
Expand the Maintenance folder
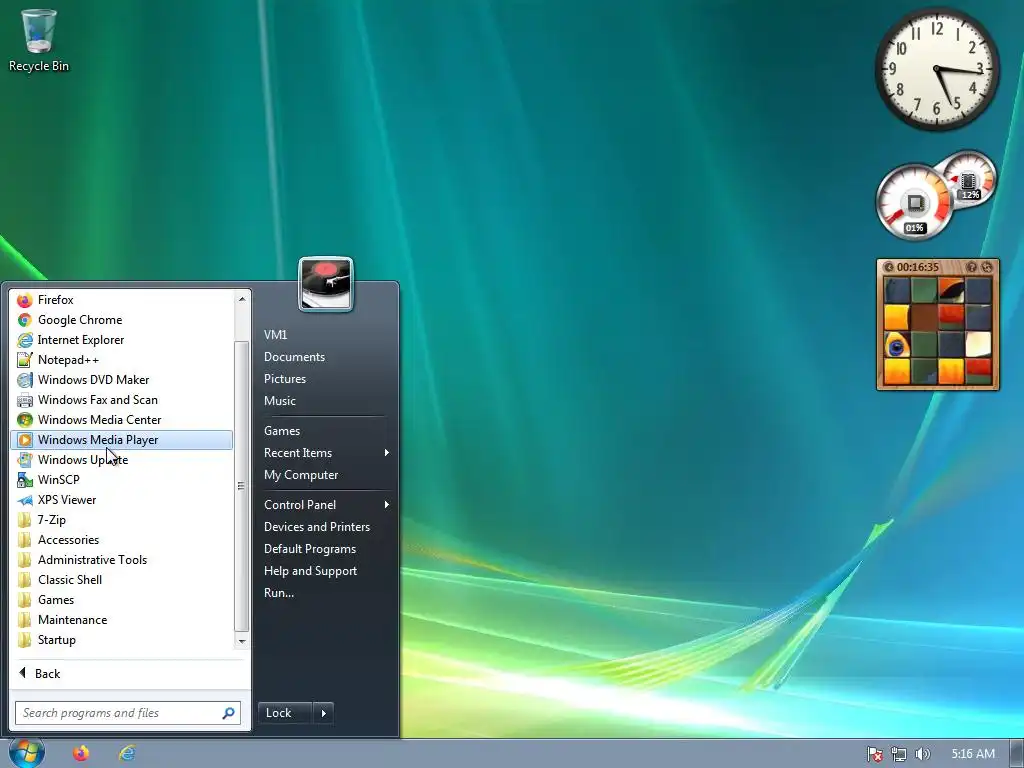coord(121,620)
